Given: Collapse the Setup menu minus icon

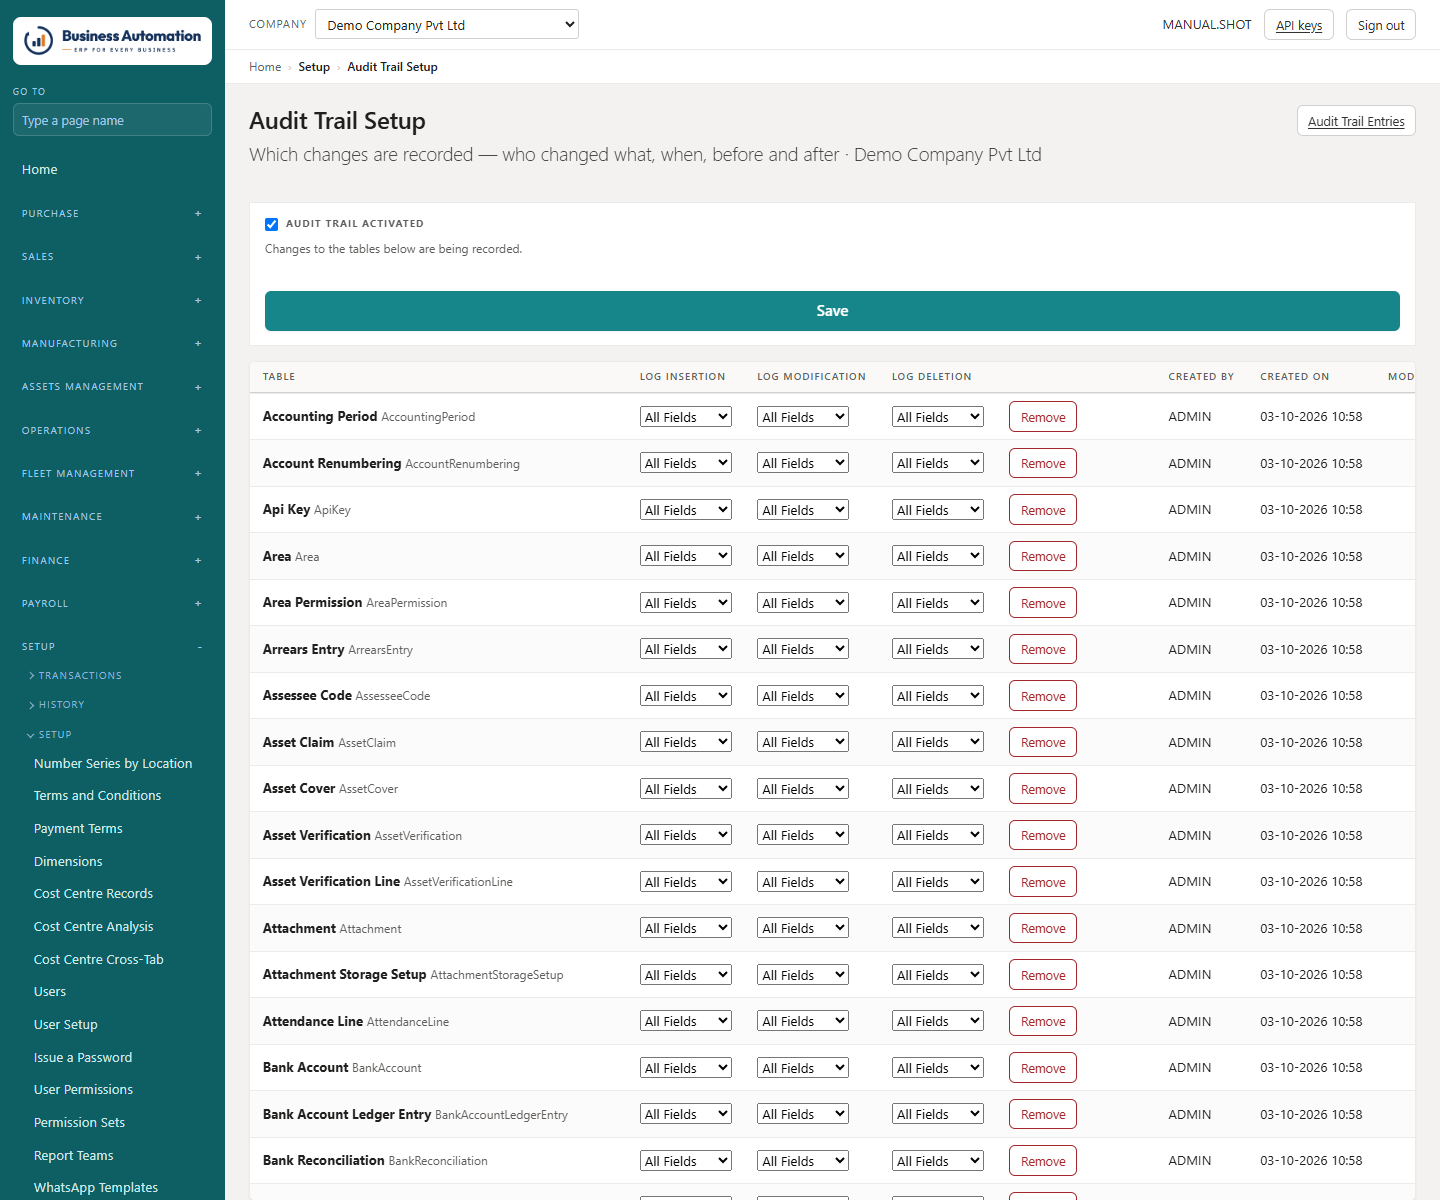Looking at the screenshot, I should 199,647.
